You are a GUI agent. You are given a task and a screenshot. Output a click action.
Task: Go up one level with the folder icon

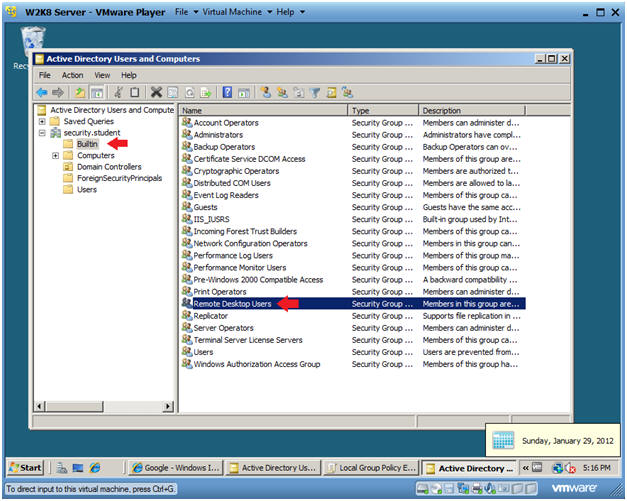(x=80, y=93)
